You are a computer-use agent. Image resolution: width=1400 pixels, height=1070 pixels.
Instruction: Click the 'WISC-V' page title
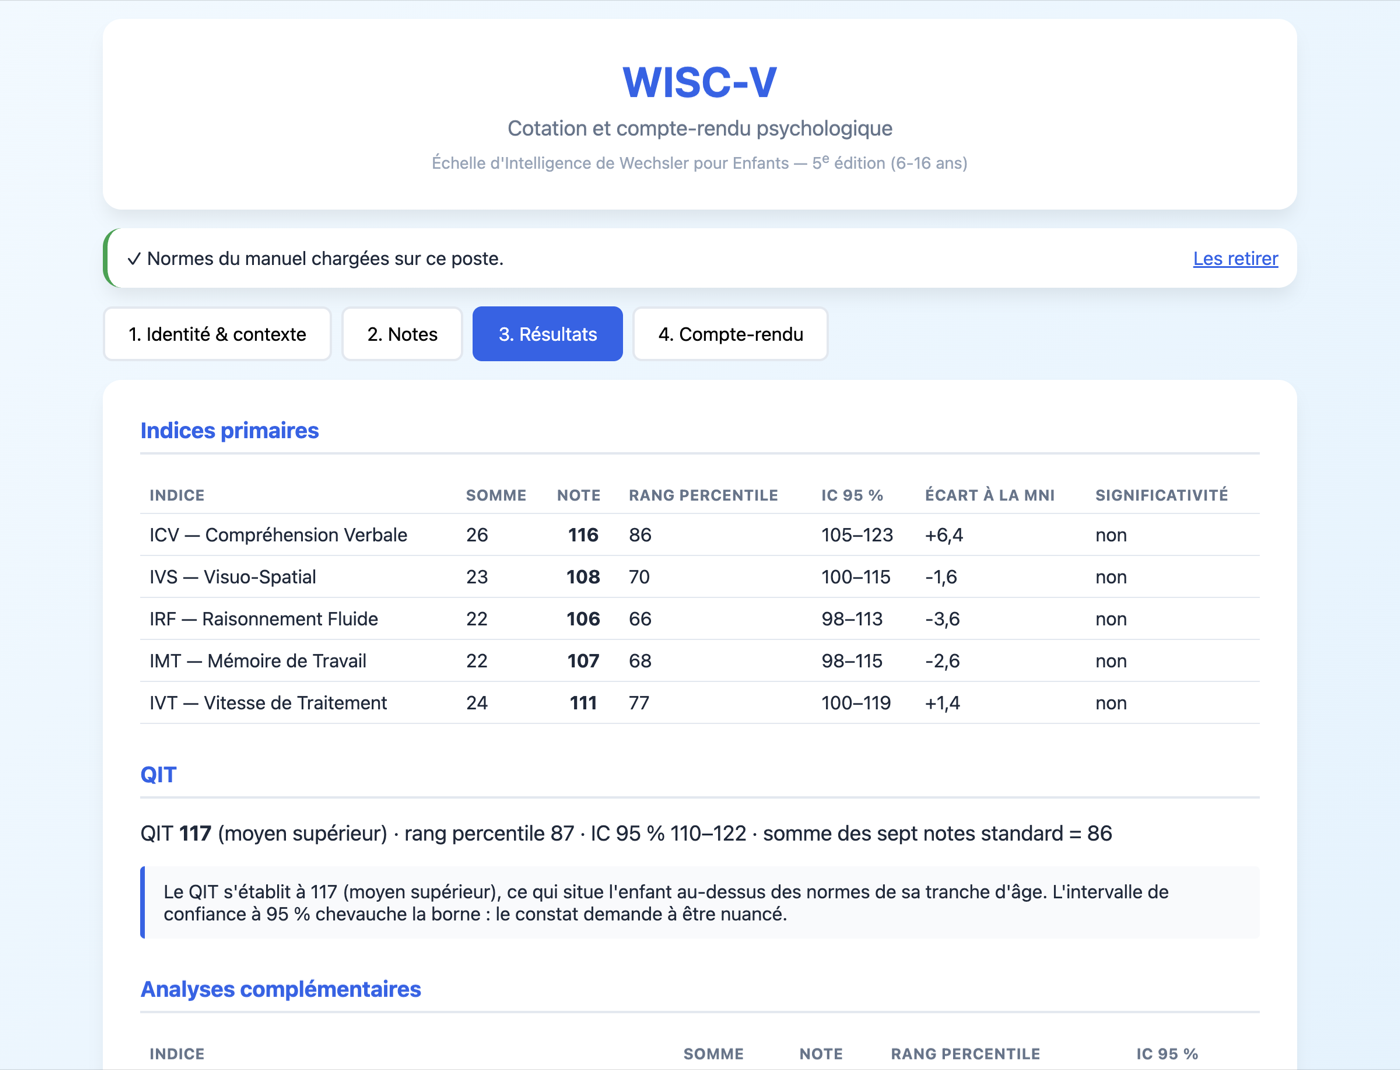point(700,82)
